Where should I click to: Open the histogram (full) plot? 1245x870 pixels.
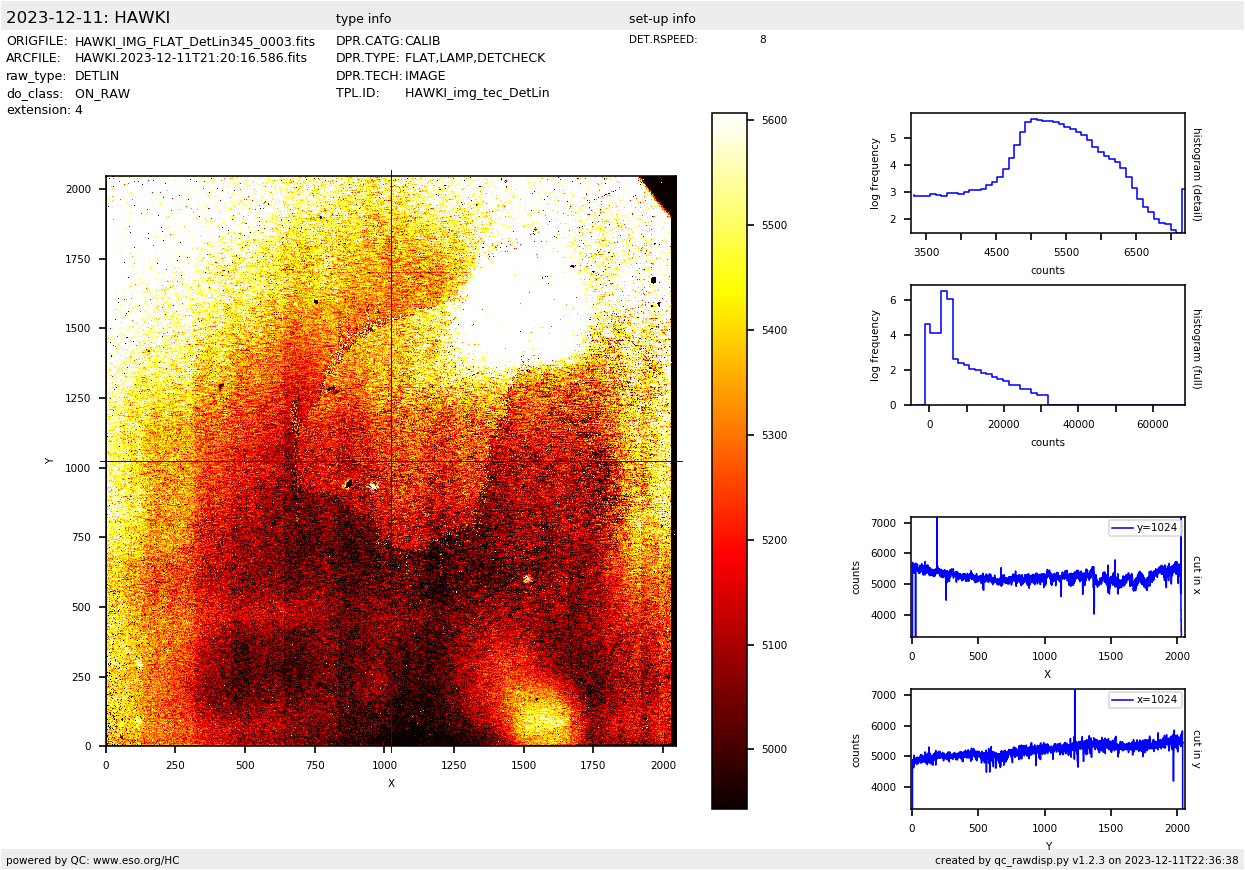click(x=1047, y=345)
